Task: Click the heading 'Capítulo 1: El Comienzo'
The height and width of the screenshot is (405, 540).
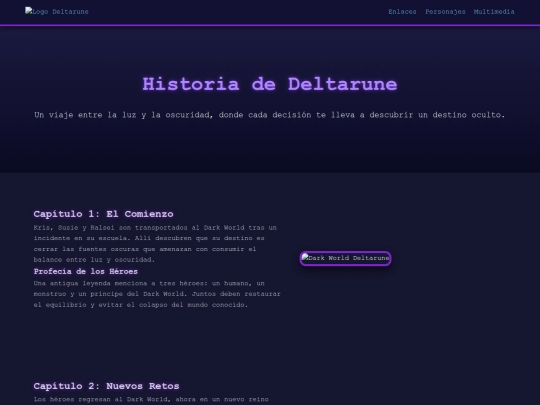Action: click(x=103, y=214)
